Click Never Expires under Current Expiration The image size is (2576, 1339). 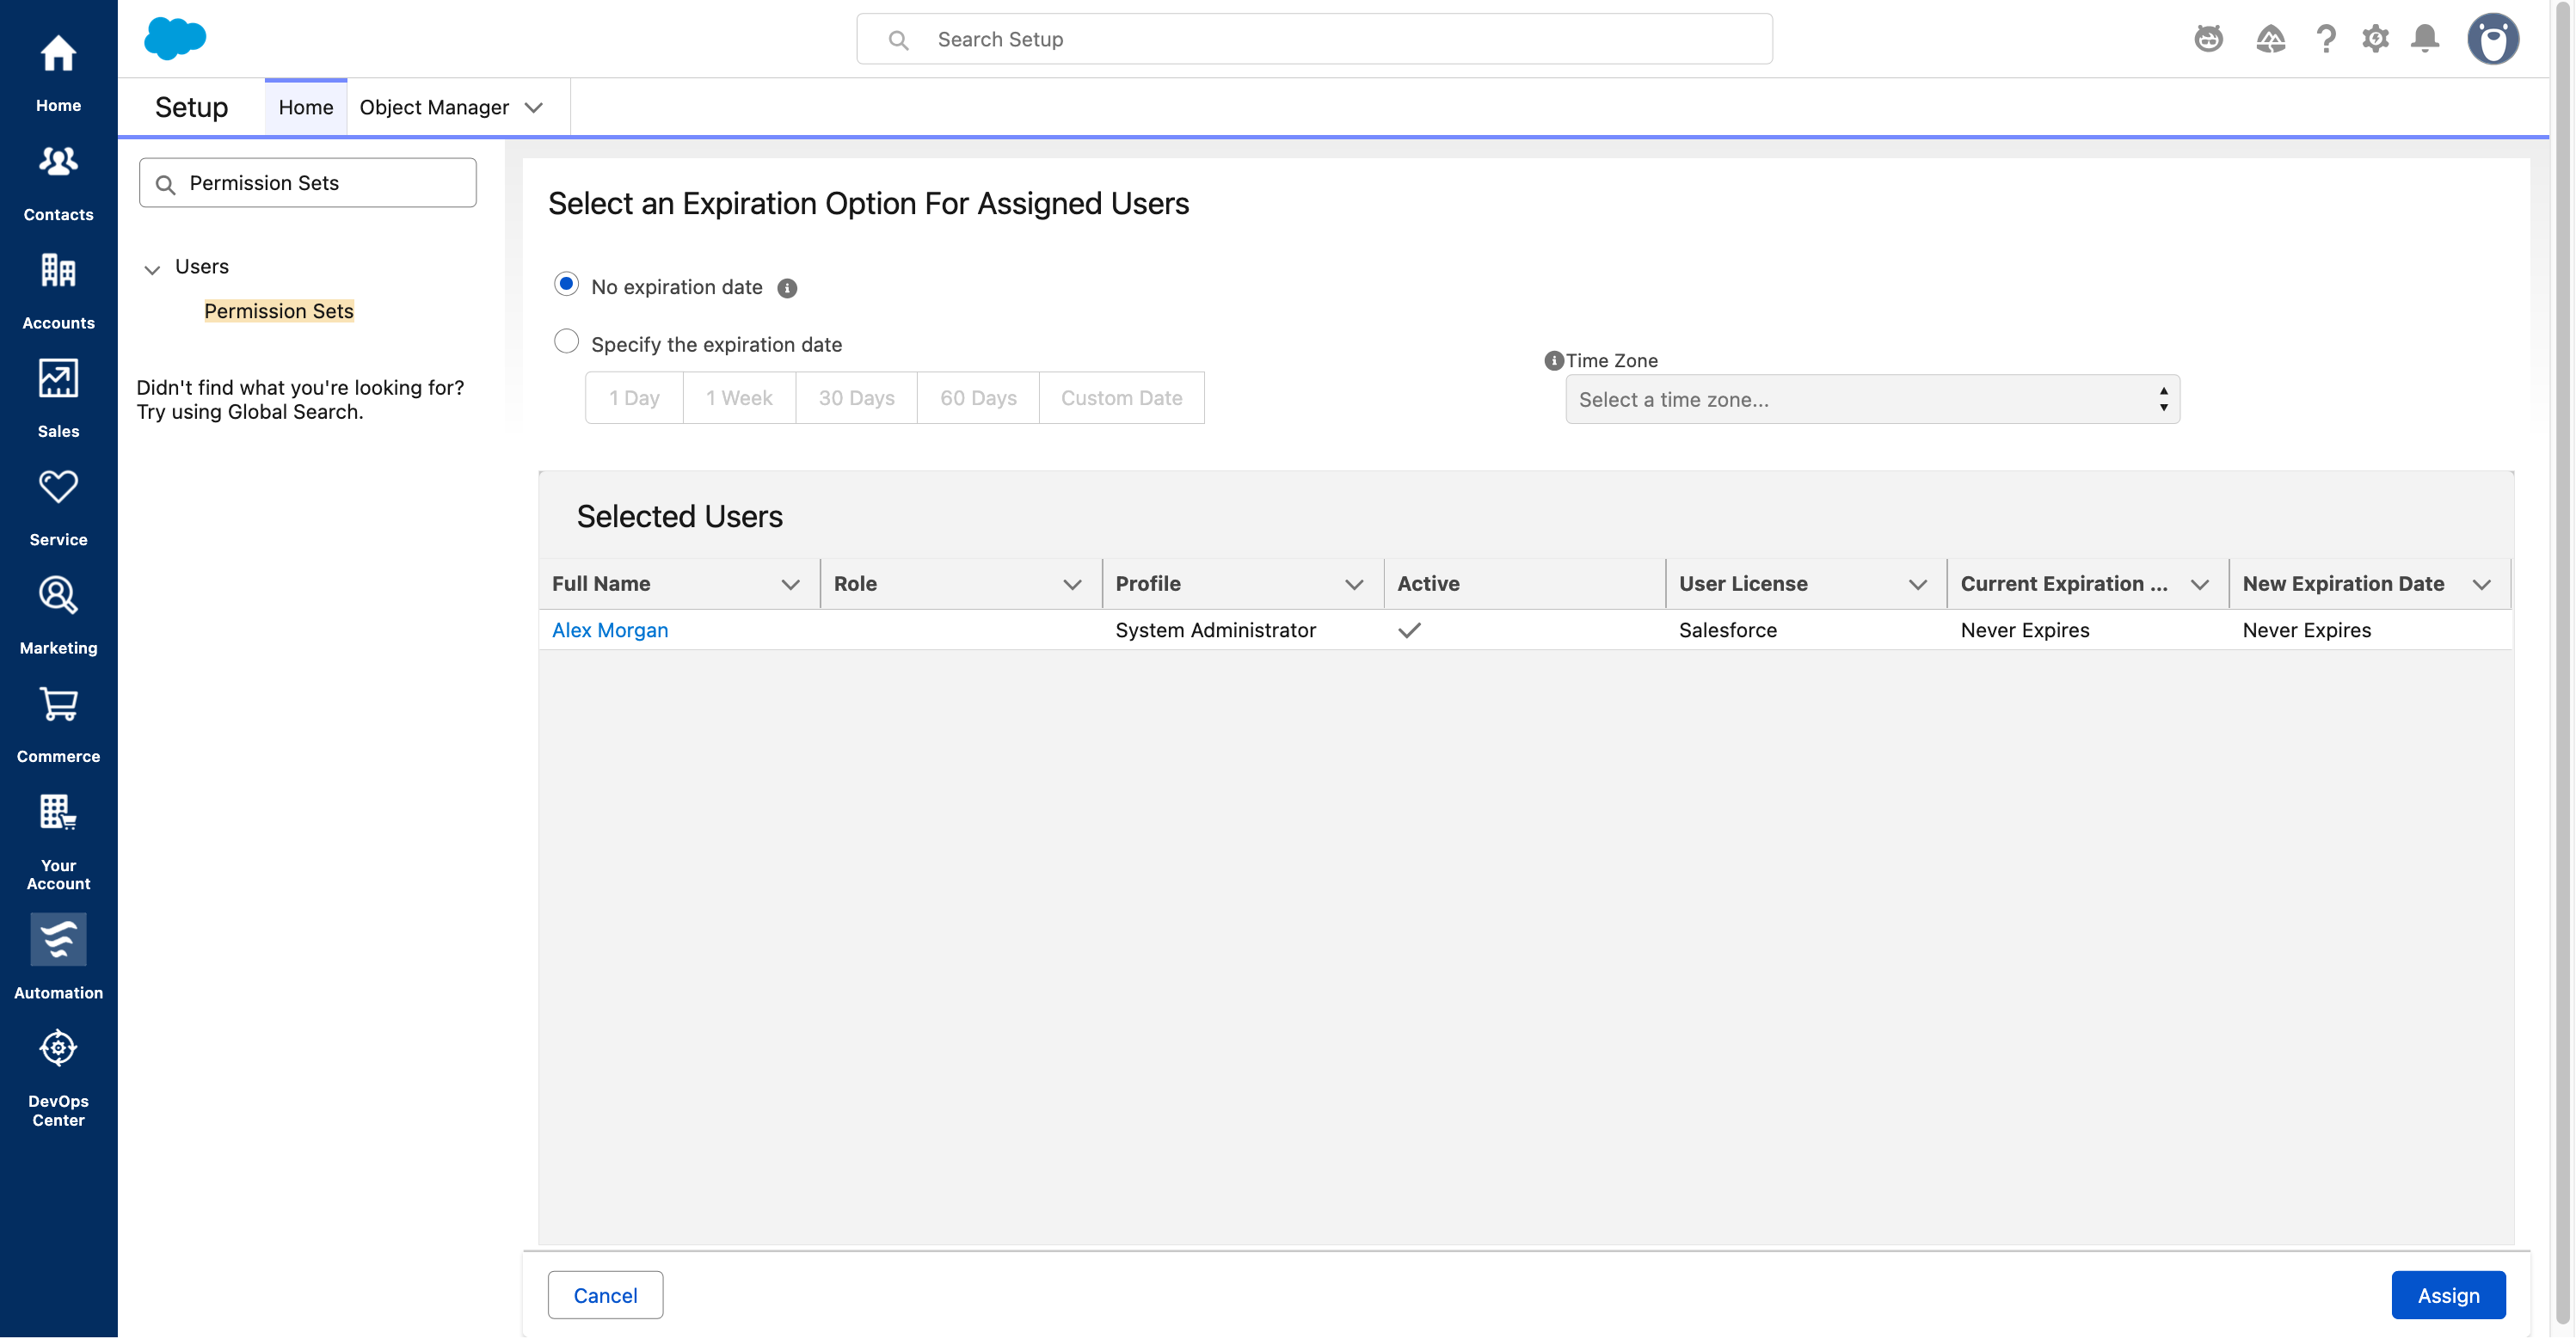tap(2024, 630)
